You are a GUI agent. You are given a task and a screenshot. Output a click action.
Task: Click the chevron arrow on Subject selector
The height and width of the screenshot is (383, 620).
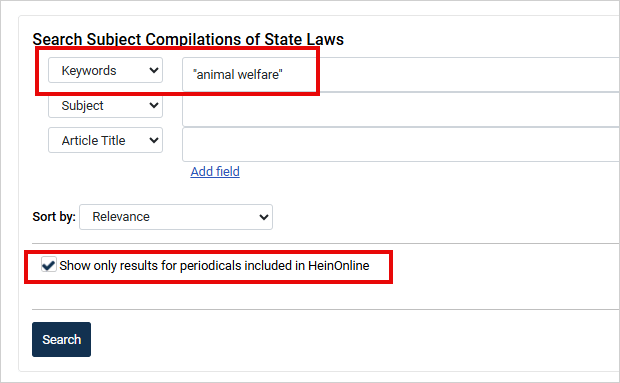[x=154, y=106]
